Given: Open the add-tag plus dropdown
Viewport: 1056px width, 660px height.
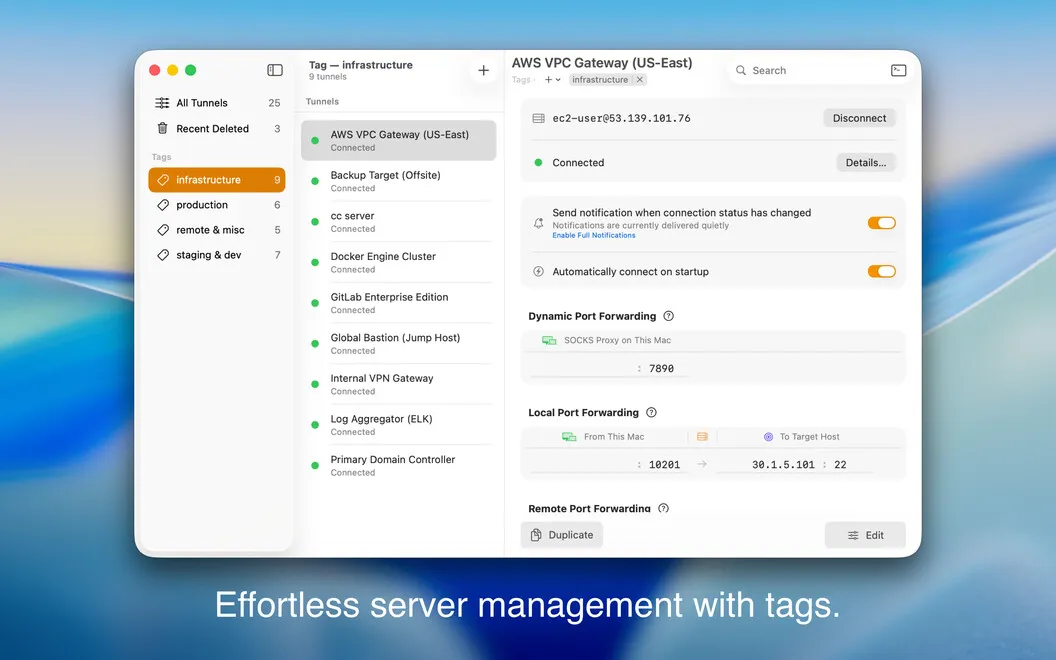Looking at the screenshot, I should (x=552, y=79).
